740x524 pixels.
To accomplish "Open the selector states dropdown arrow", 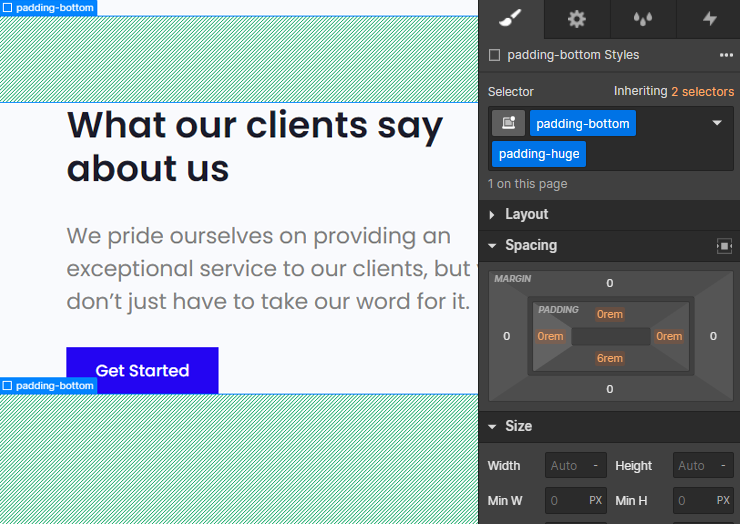I will point(717,123).
